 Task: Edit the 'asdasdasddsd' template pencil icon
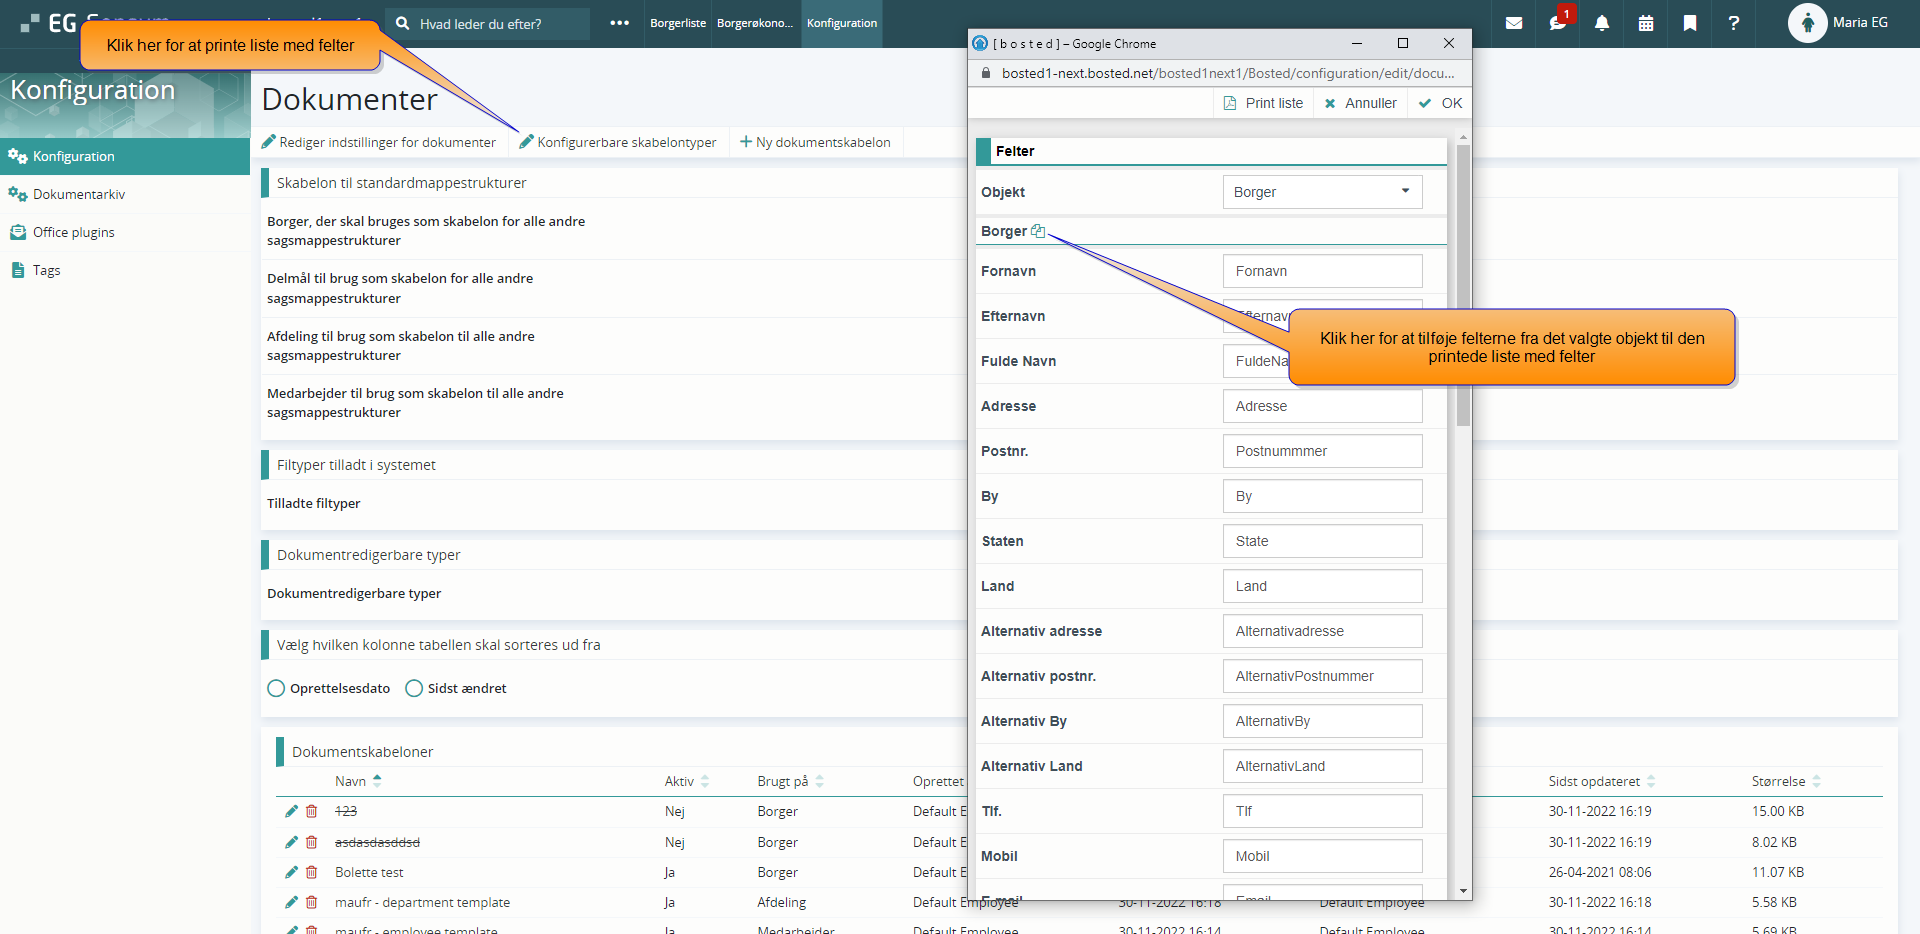pos(291,842)
